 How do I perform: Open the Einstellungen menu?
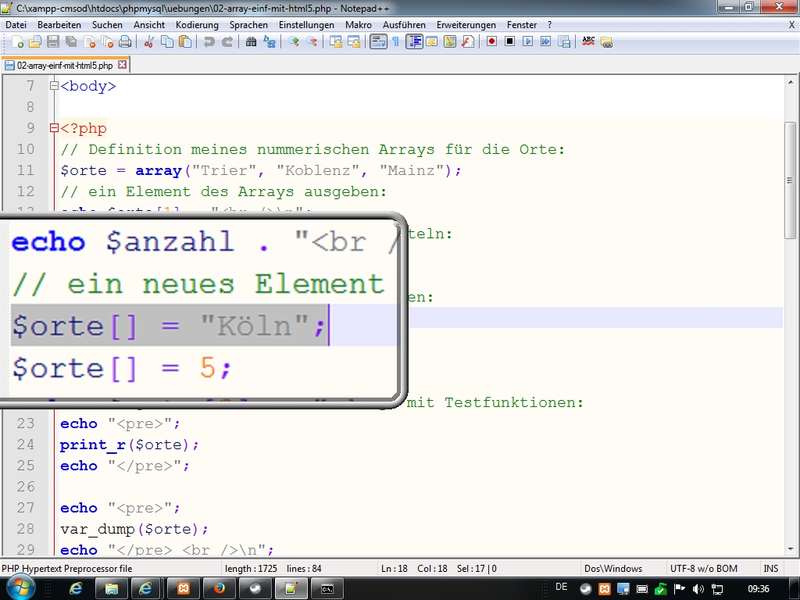[306, 24]
